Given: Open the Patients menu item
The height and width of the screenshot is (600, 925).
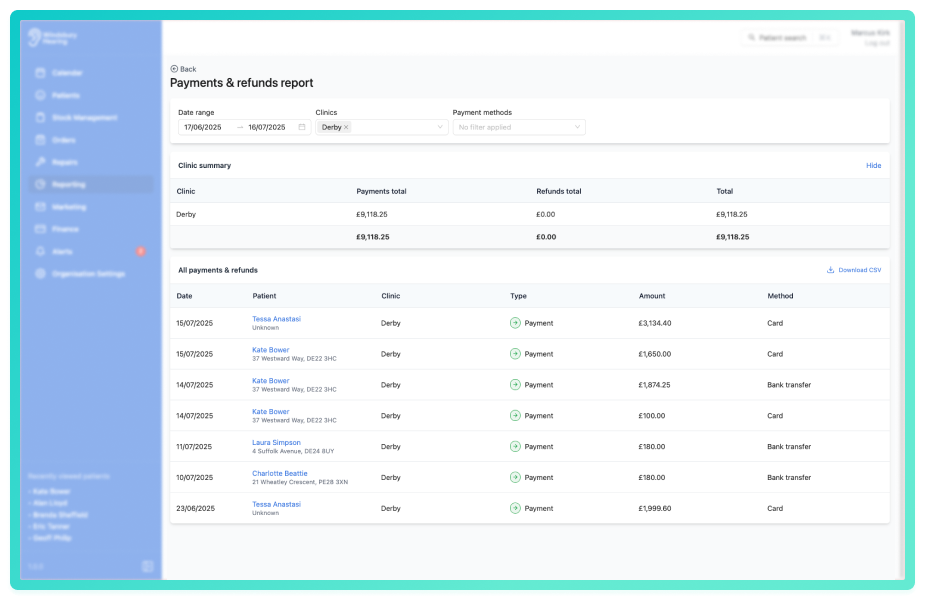Looking at the screenshot, I should pyautogui.click(x=90, y=95).
